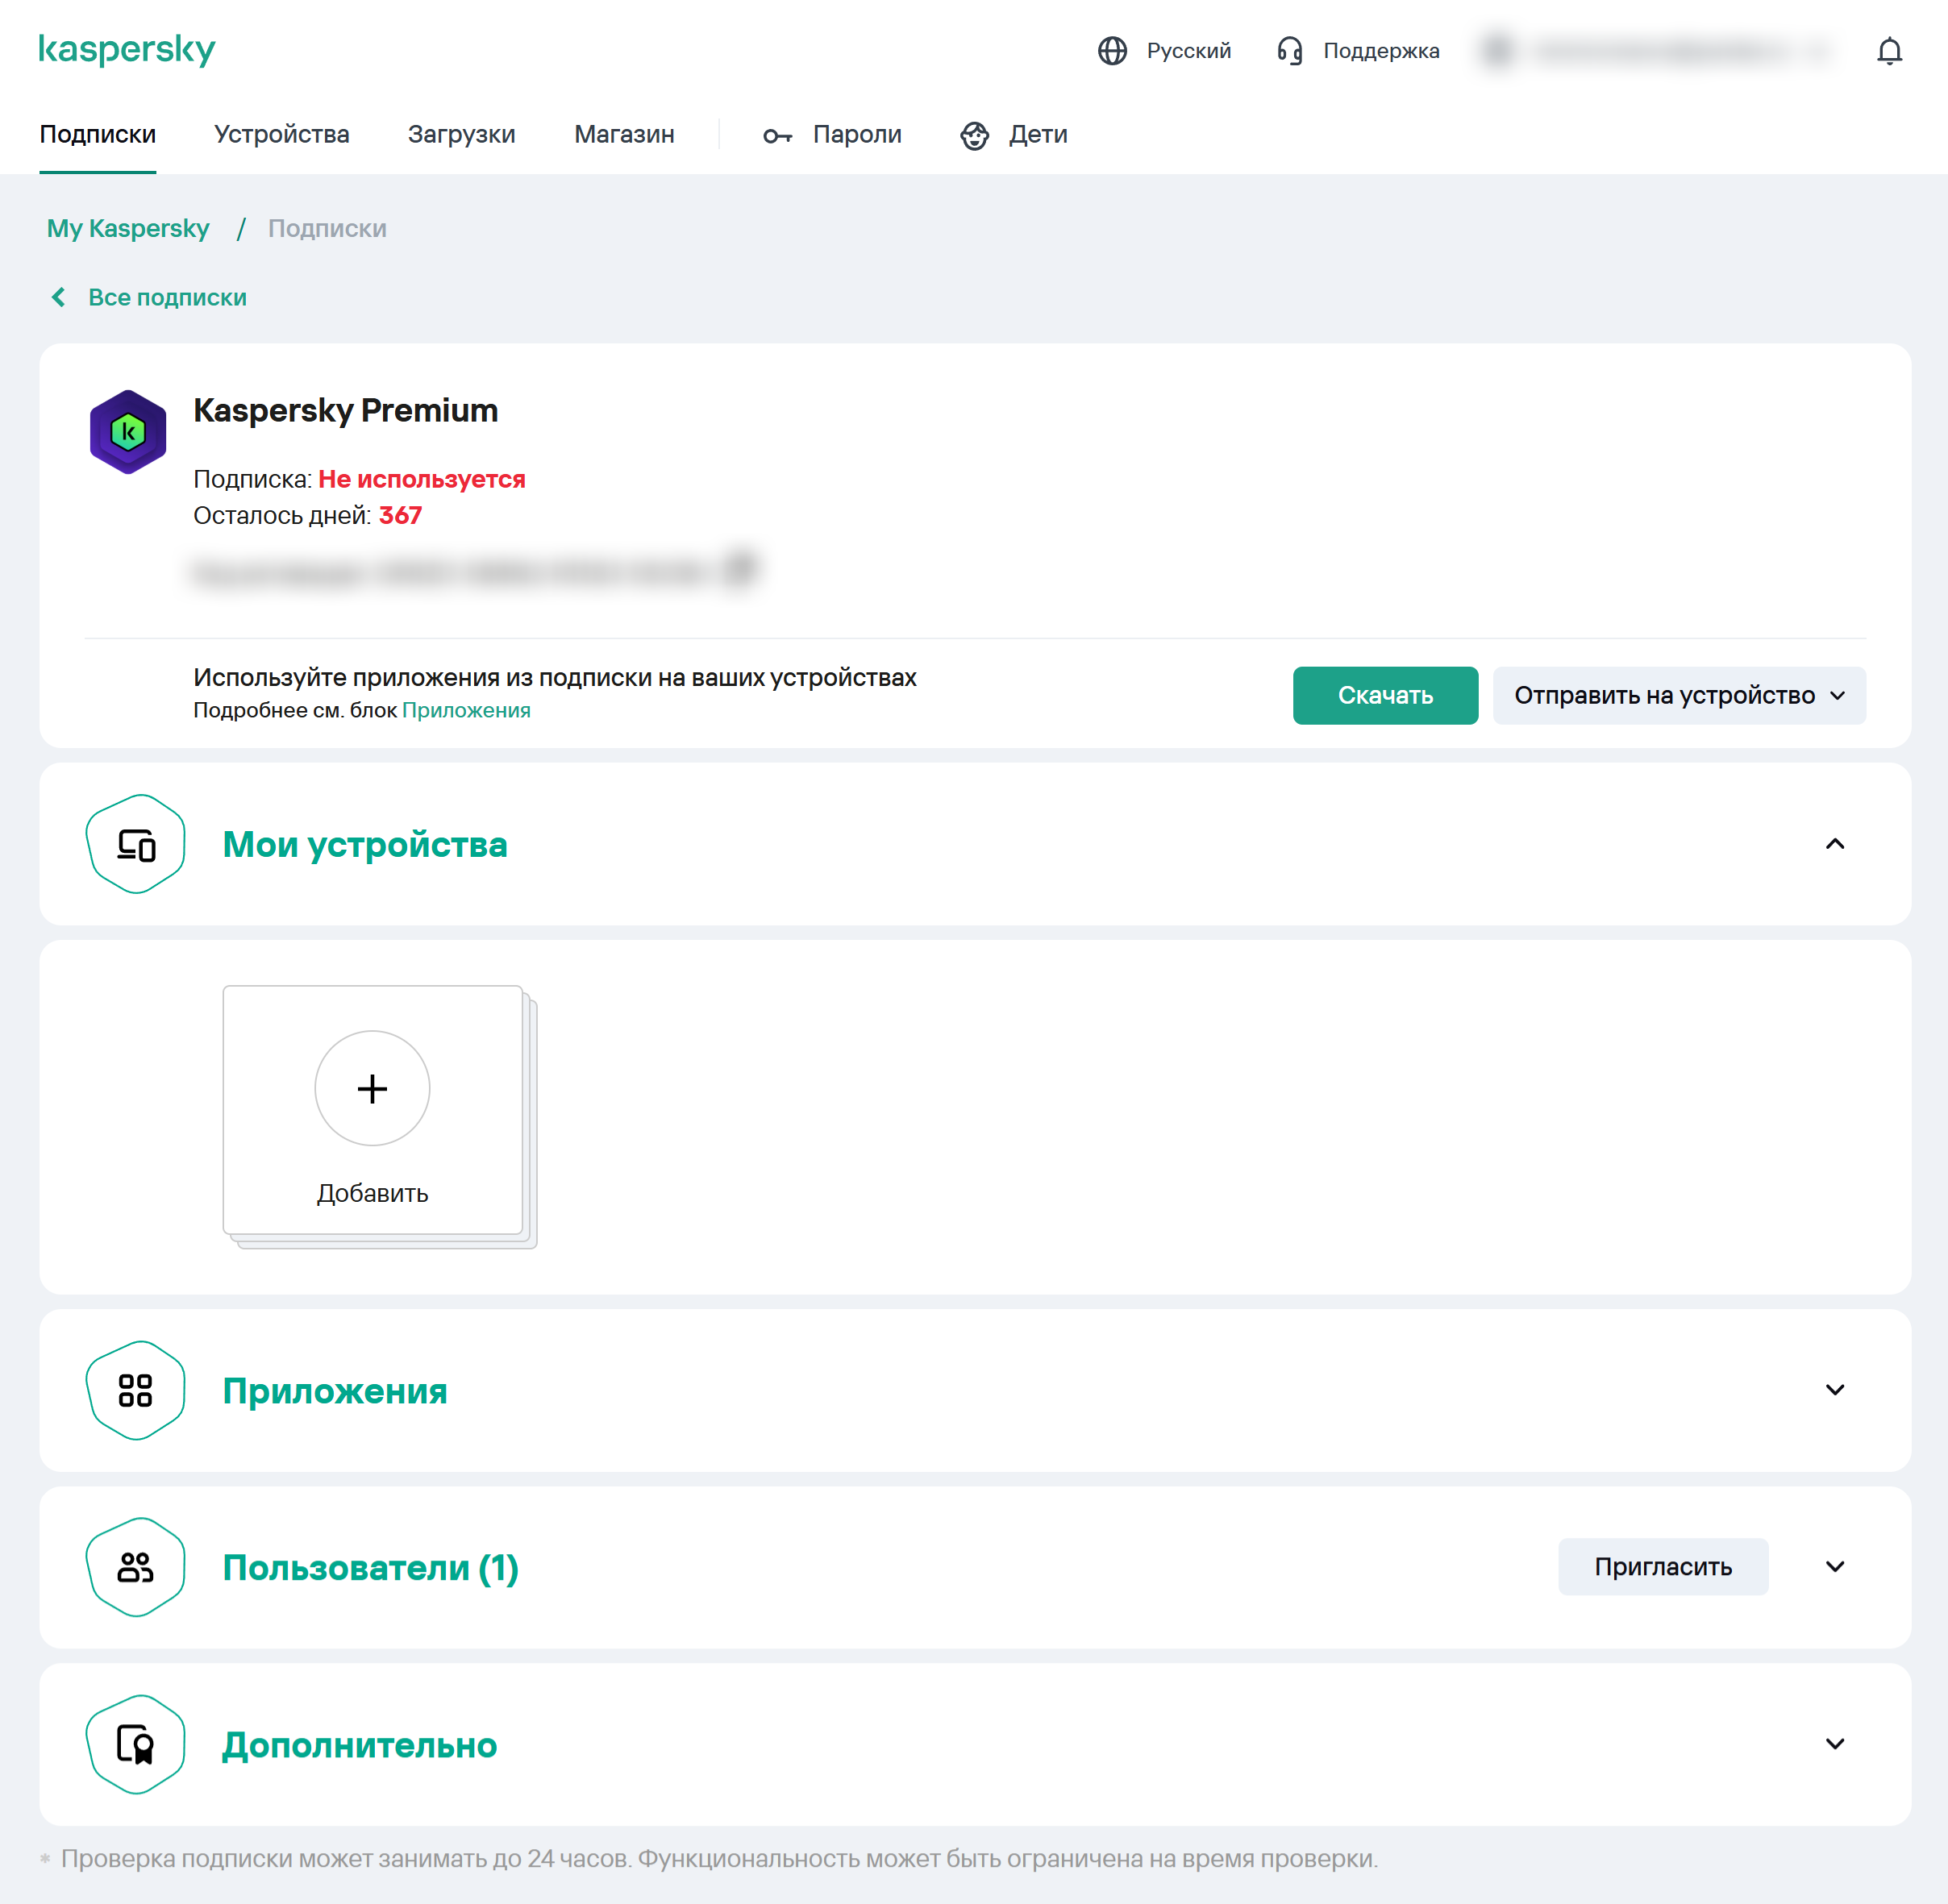The width and height of the screenshot is (1948, 1904).
Task: Click the Пригласить button
Action: coord(1662,1566)
